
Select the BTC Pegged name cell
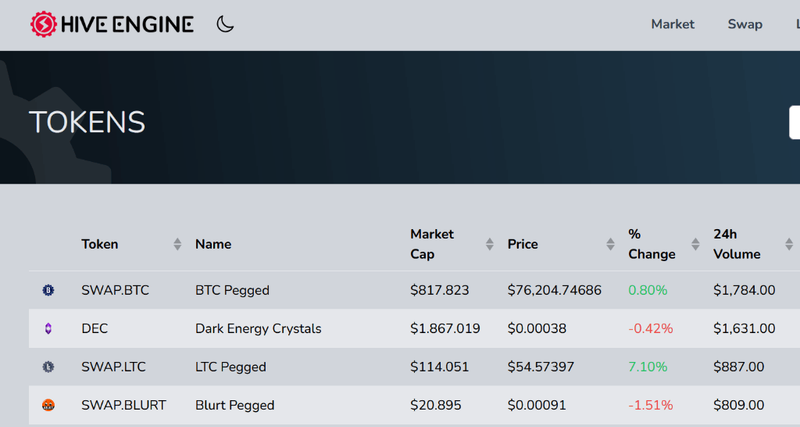coord(232,290)
